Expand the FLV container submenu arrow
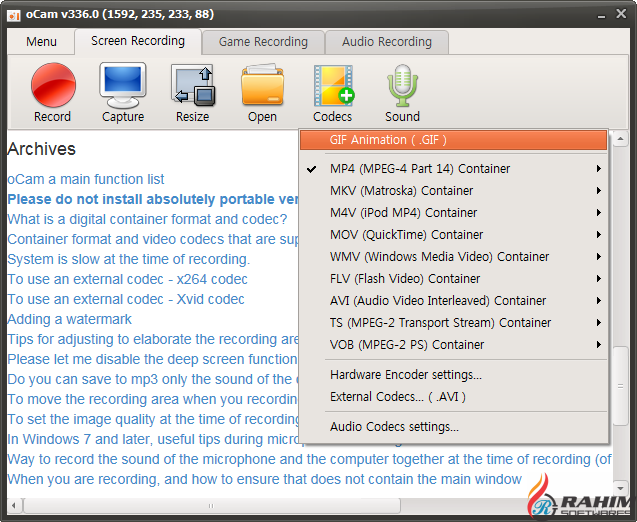Image resolution: width=637 pixels, height=522 pixels. coord(599,279)
